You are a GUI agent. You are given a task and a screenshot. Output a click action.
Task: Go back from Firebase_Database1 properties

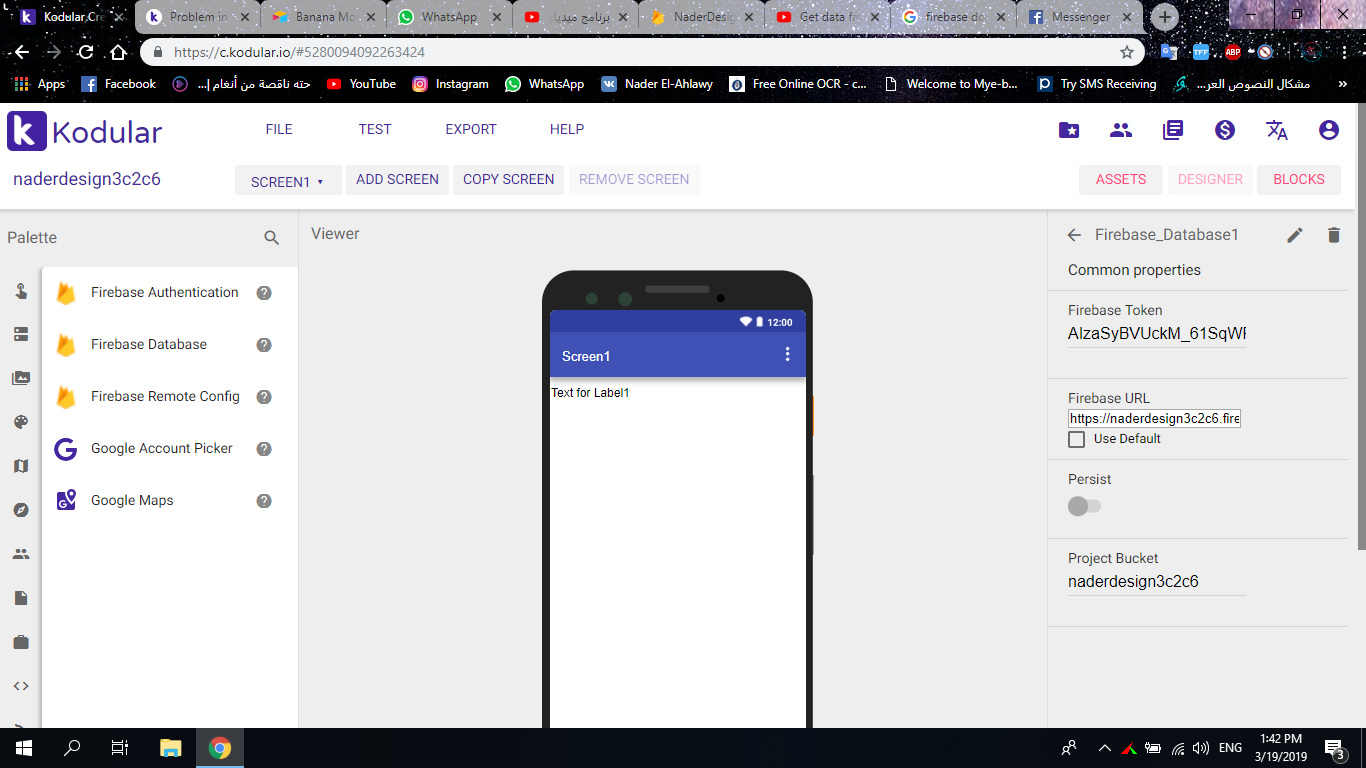tap(1075, 235)
